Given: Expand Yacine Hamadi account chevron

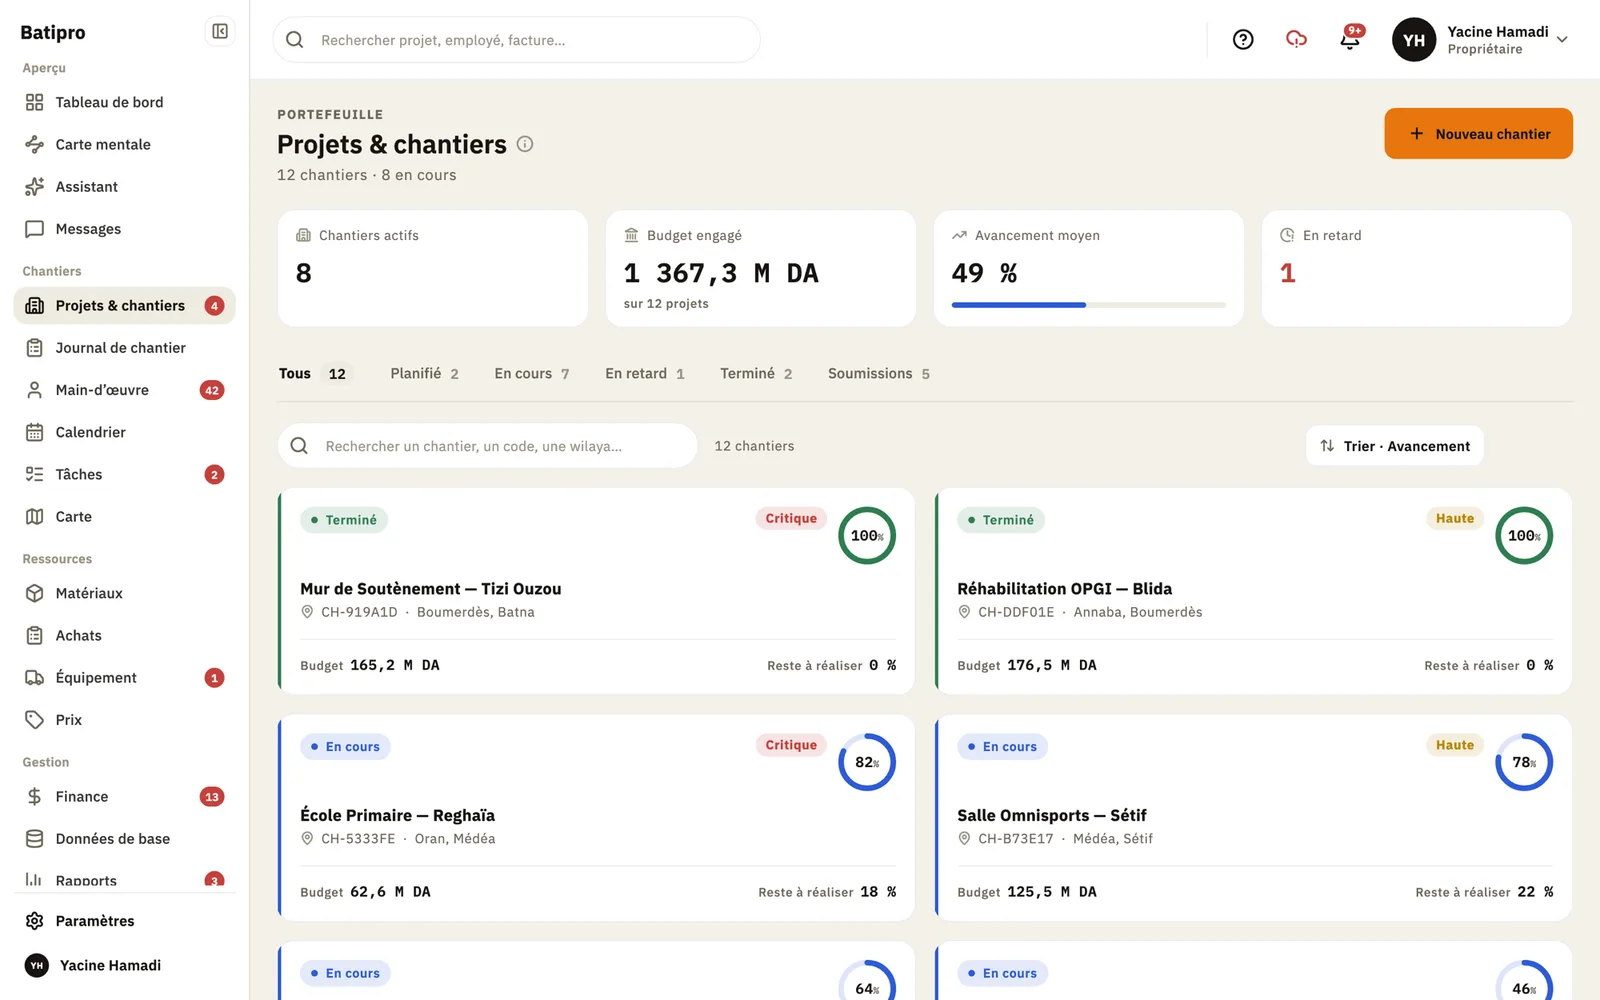Looking at the screenshot, I should click(x=1562, y=40).
